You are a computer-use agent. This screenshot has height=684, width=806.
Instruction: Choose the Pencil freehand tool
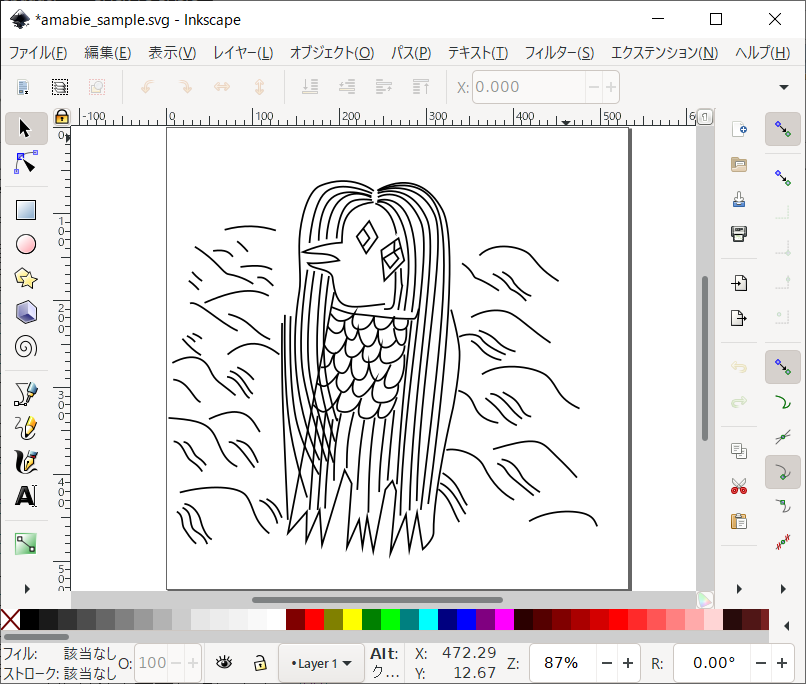tap(26, 428)
